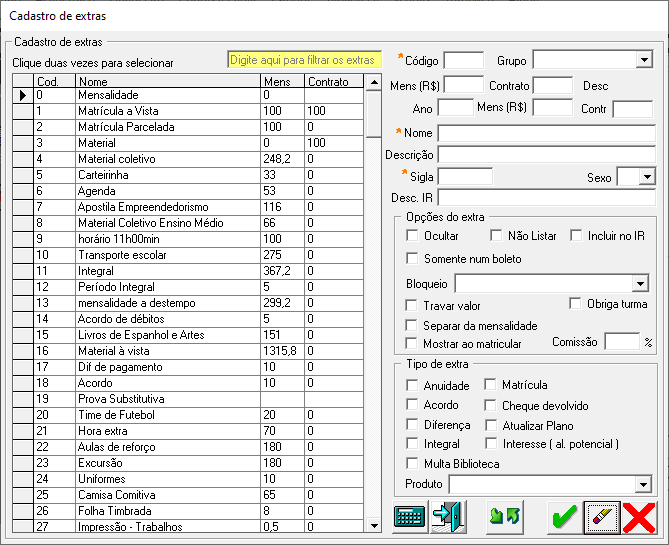Enable the Travar valor checkbox
669x545 pixels.
coord(411,306)
